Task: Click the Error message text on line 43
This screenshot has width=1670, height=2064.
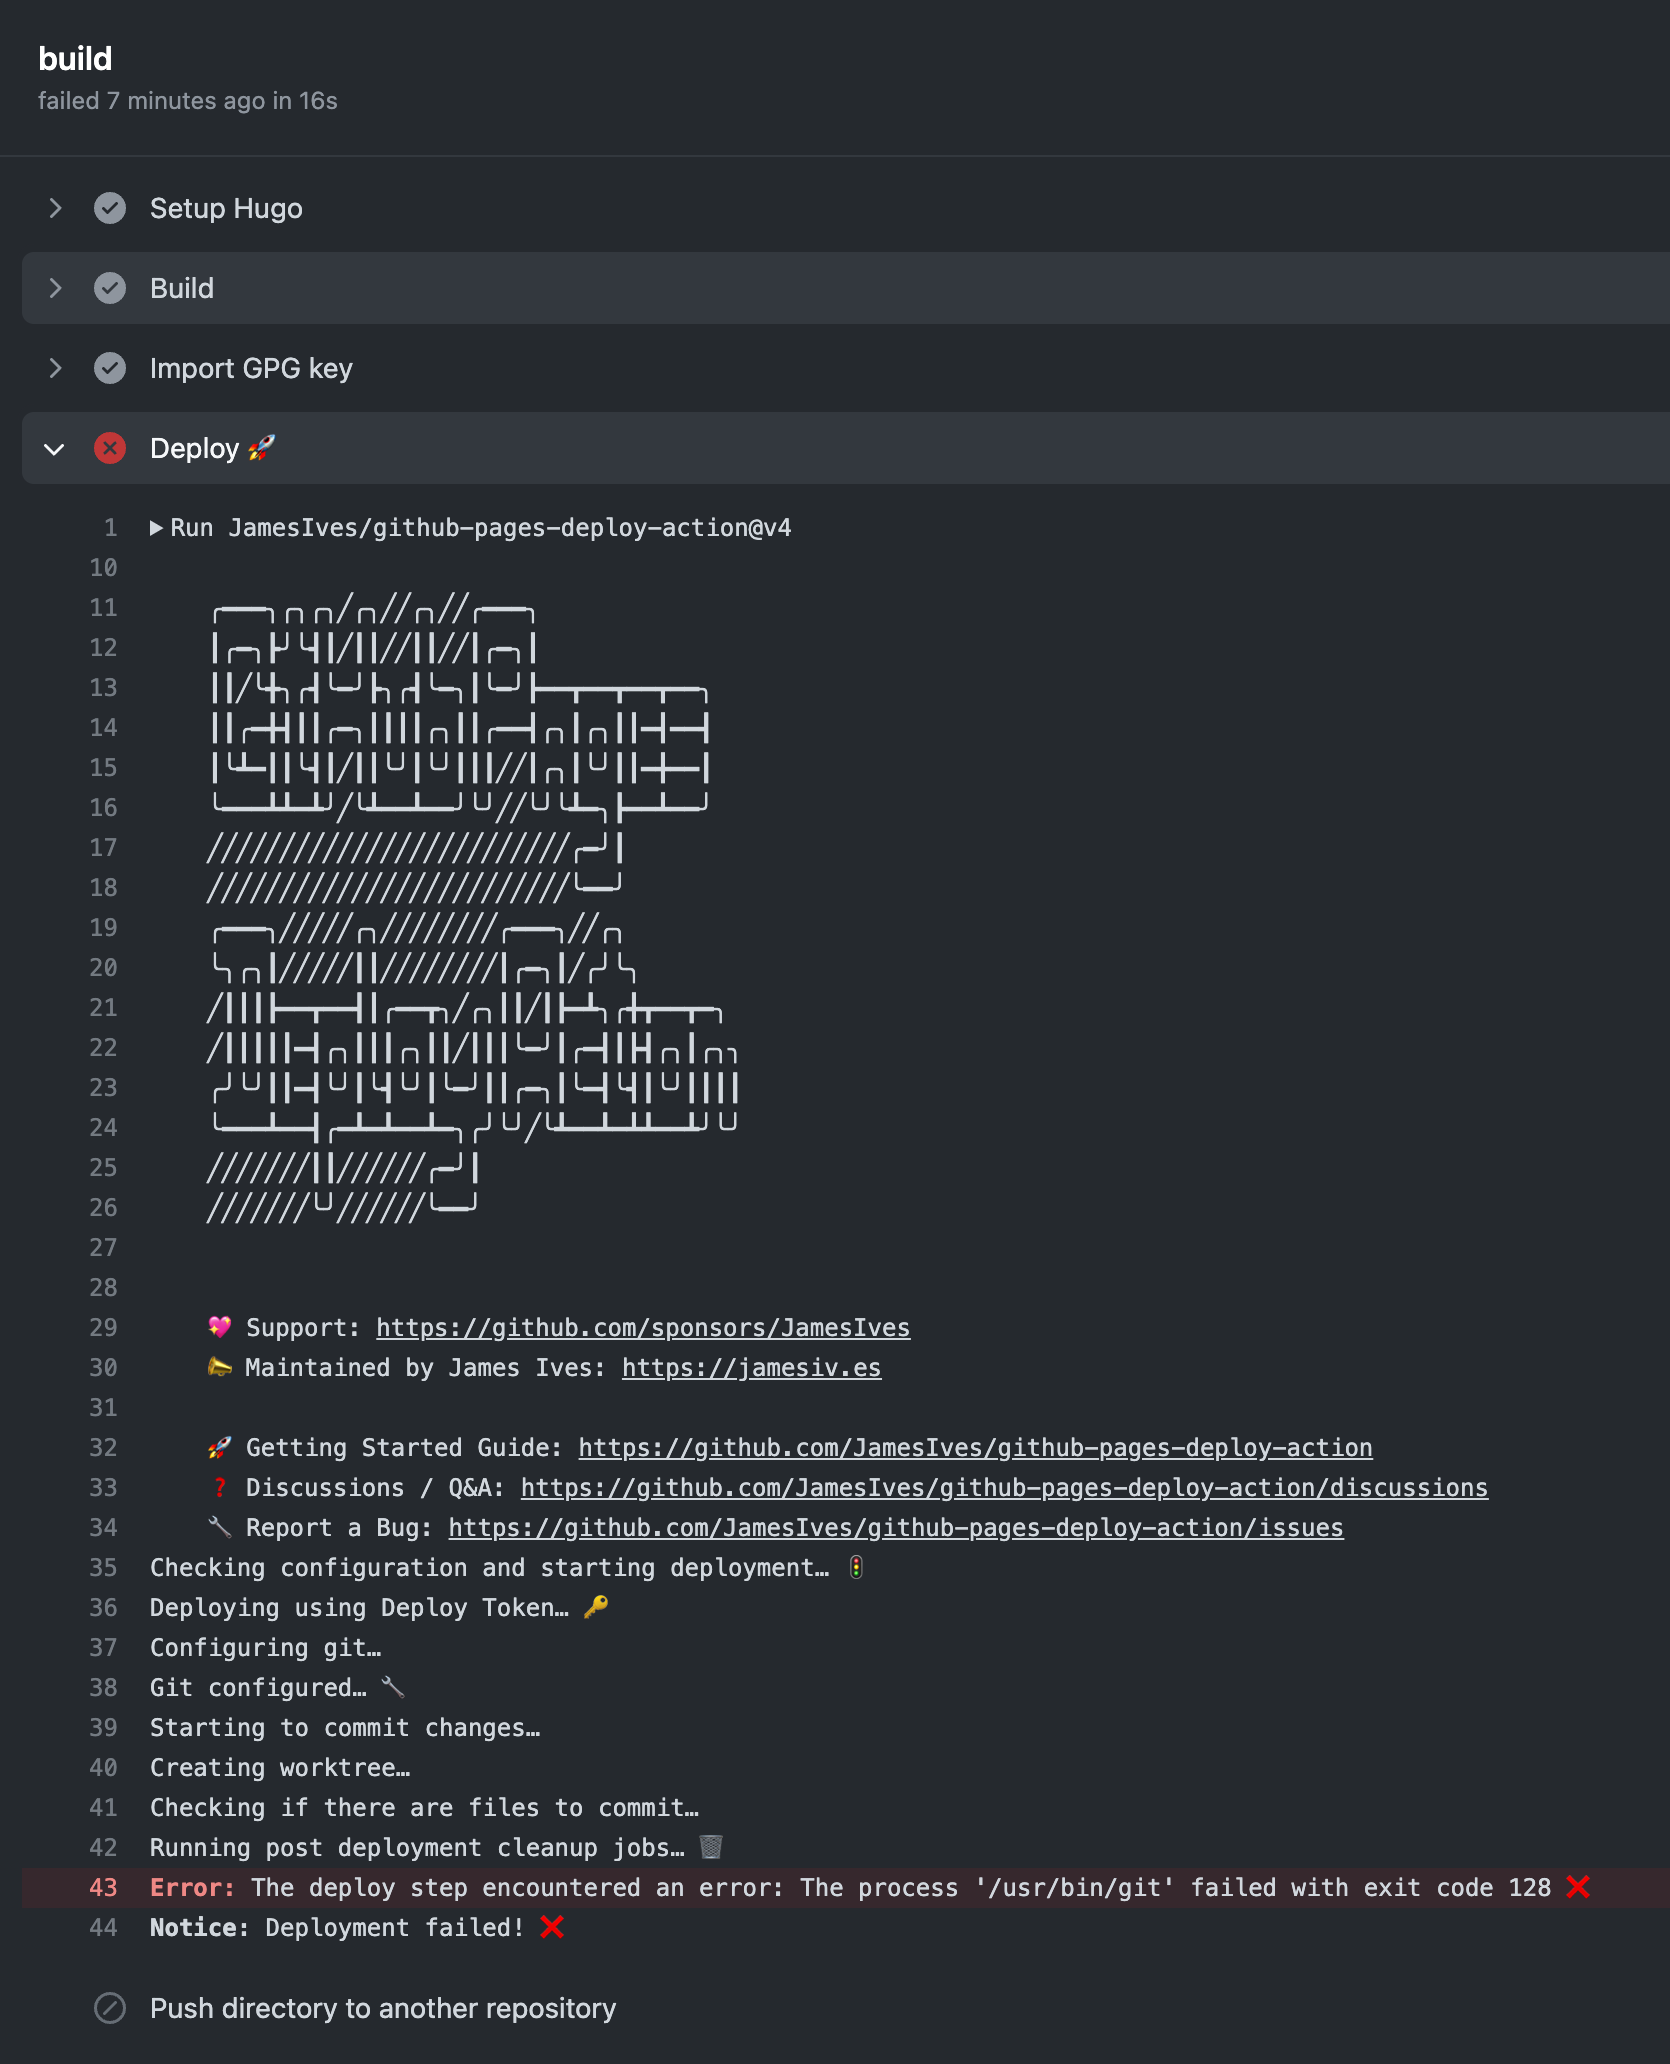Action: [x=850, y=1887]
